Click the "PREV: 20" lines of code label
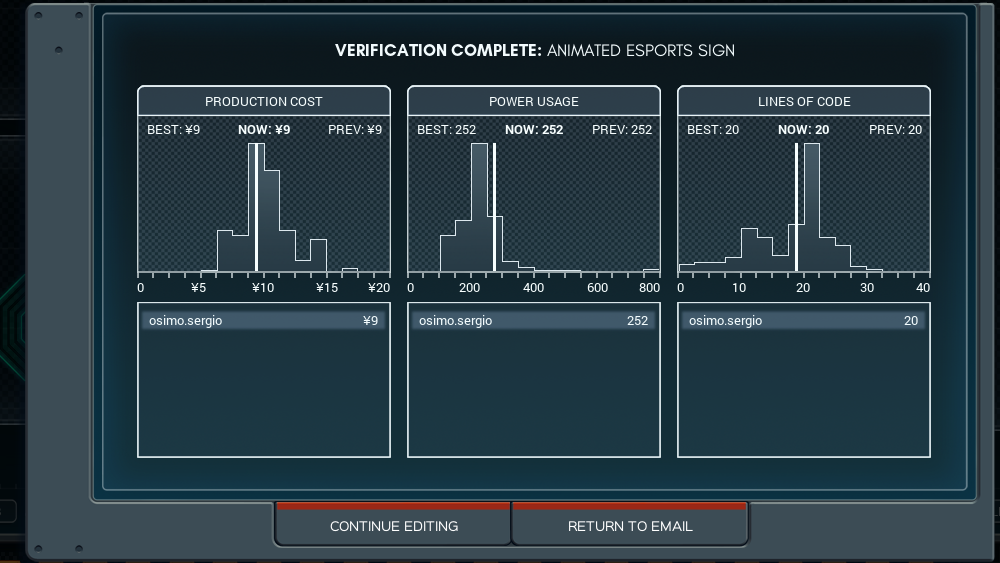 click(x=895, y=130)
